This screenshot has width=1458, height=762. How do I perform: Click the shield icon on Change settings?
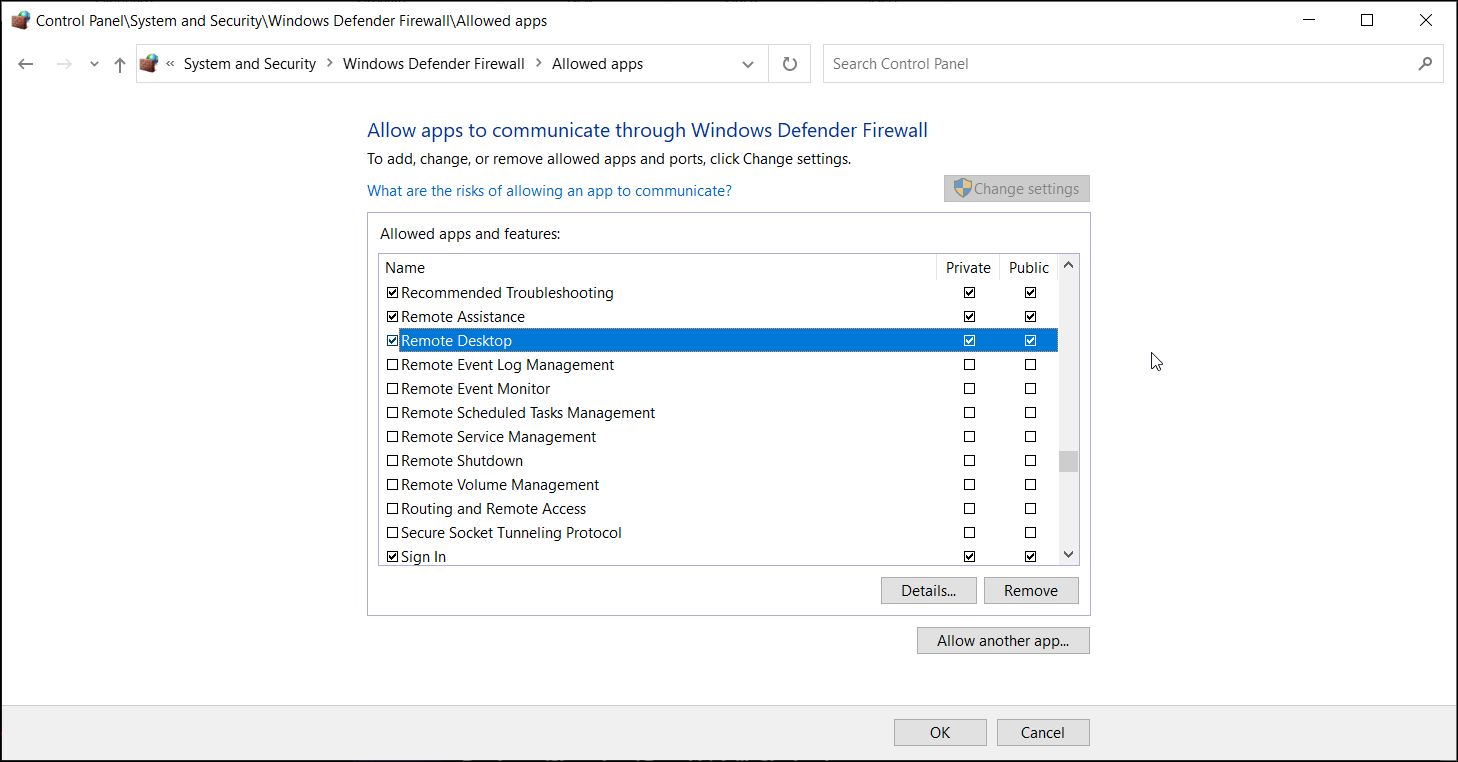963,188
